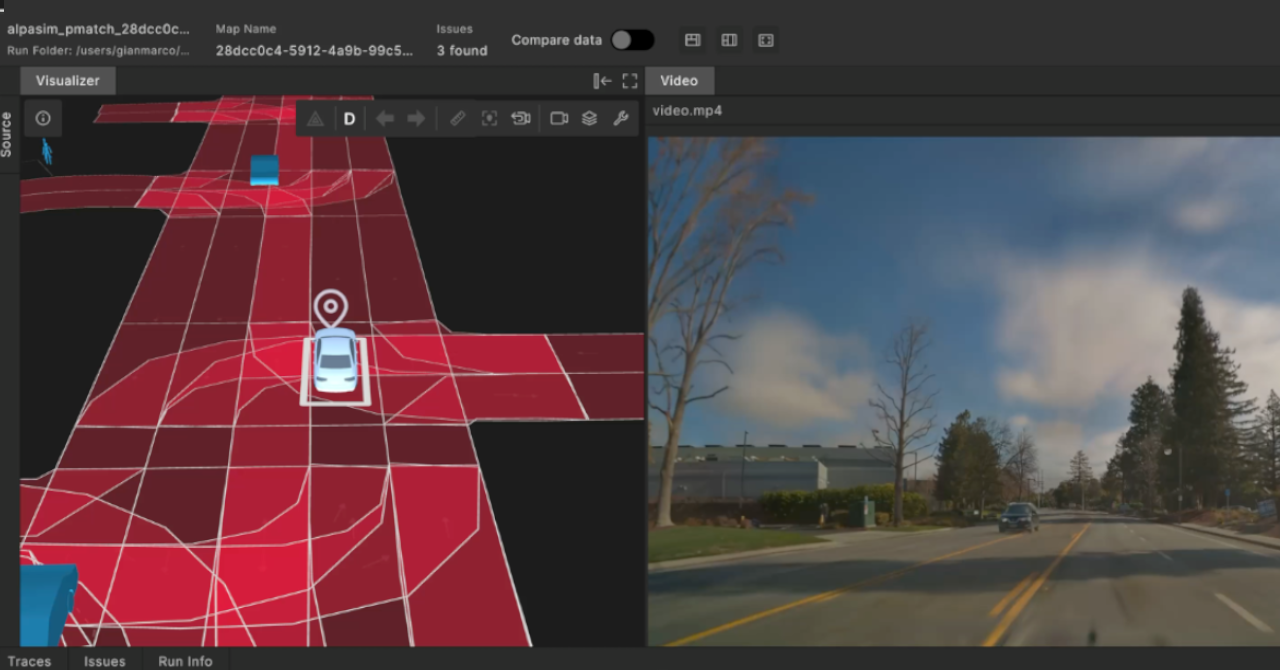Click the video camera view icon
The width and height of the screenshot is (1280, 670).
click(x=559, y=119)
